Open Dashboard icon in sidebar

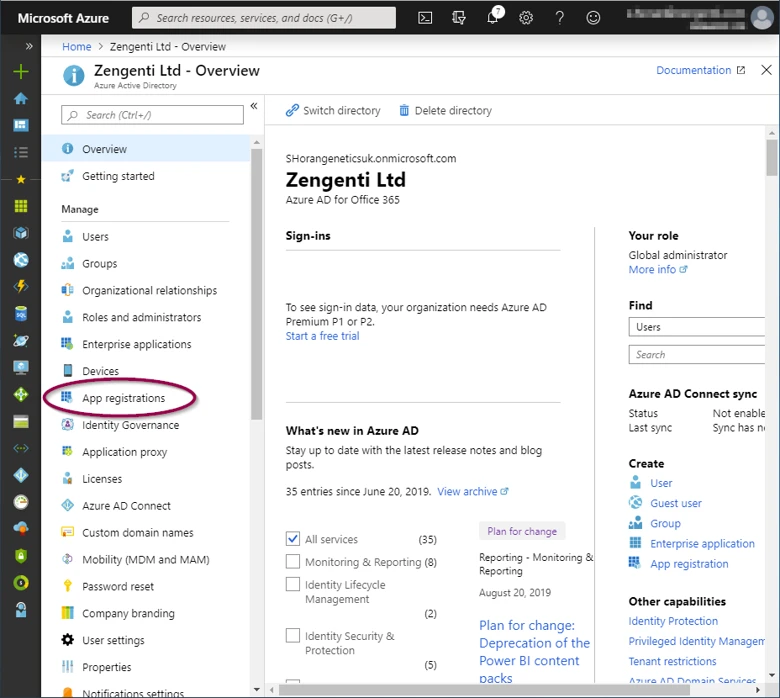tap(21, 125)
